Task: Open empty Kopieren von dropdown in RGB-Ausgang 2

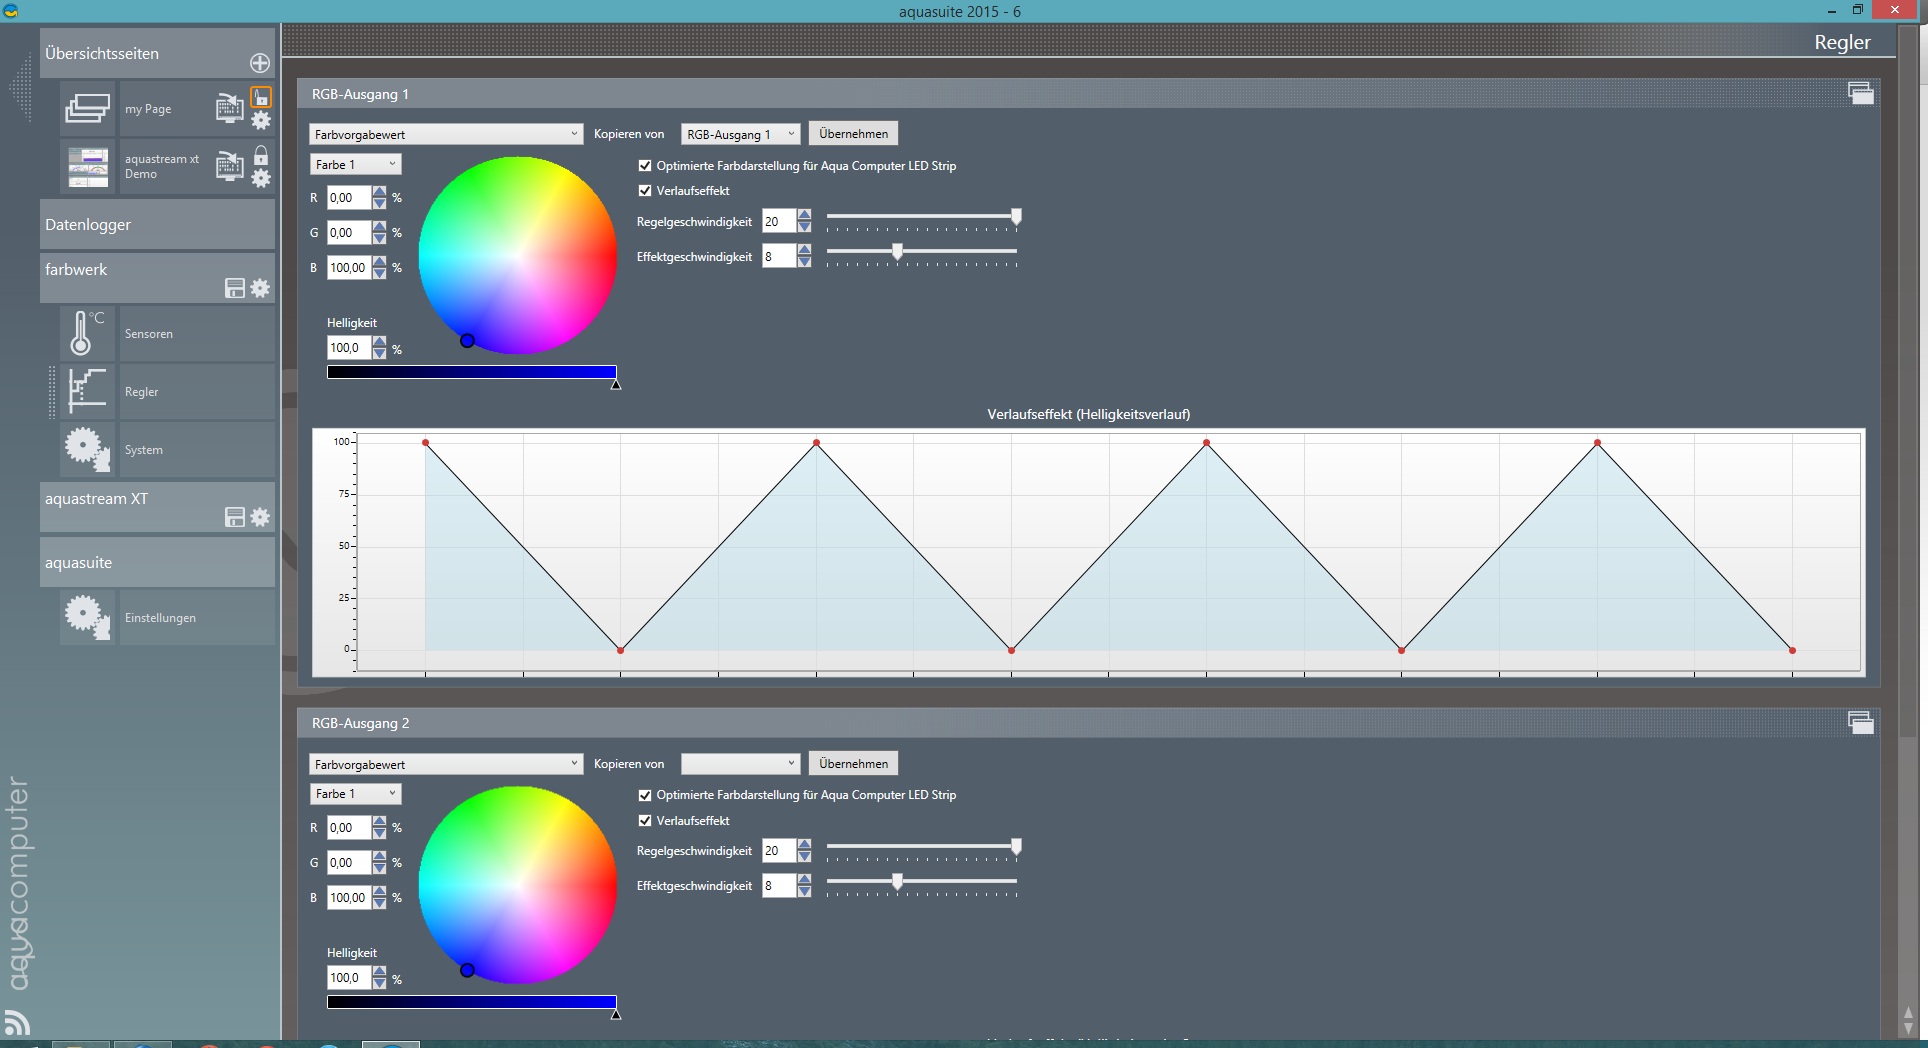Action: click(x=740, y=764)
